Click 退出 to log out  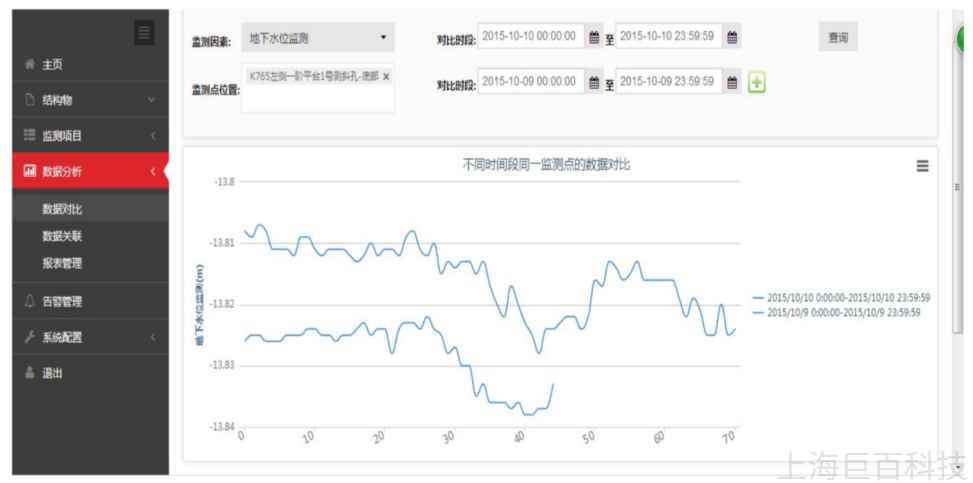coord(52,373)
